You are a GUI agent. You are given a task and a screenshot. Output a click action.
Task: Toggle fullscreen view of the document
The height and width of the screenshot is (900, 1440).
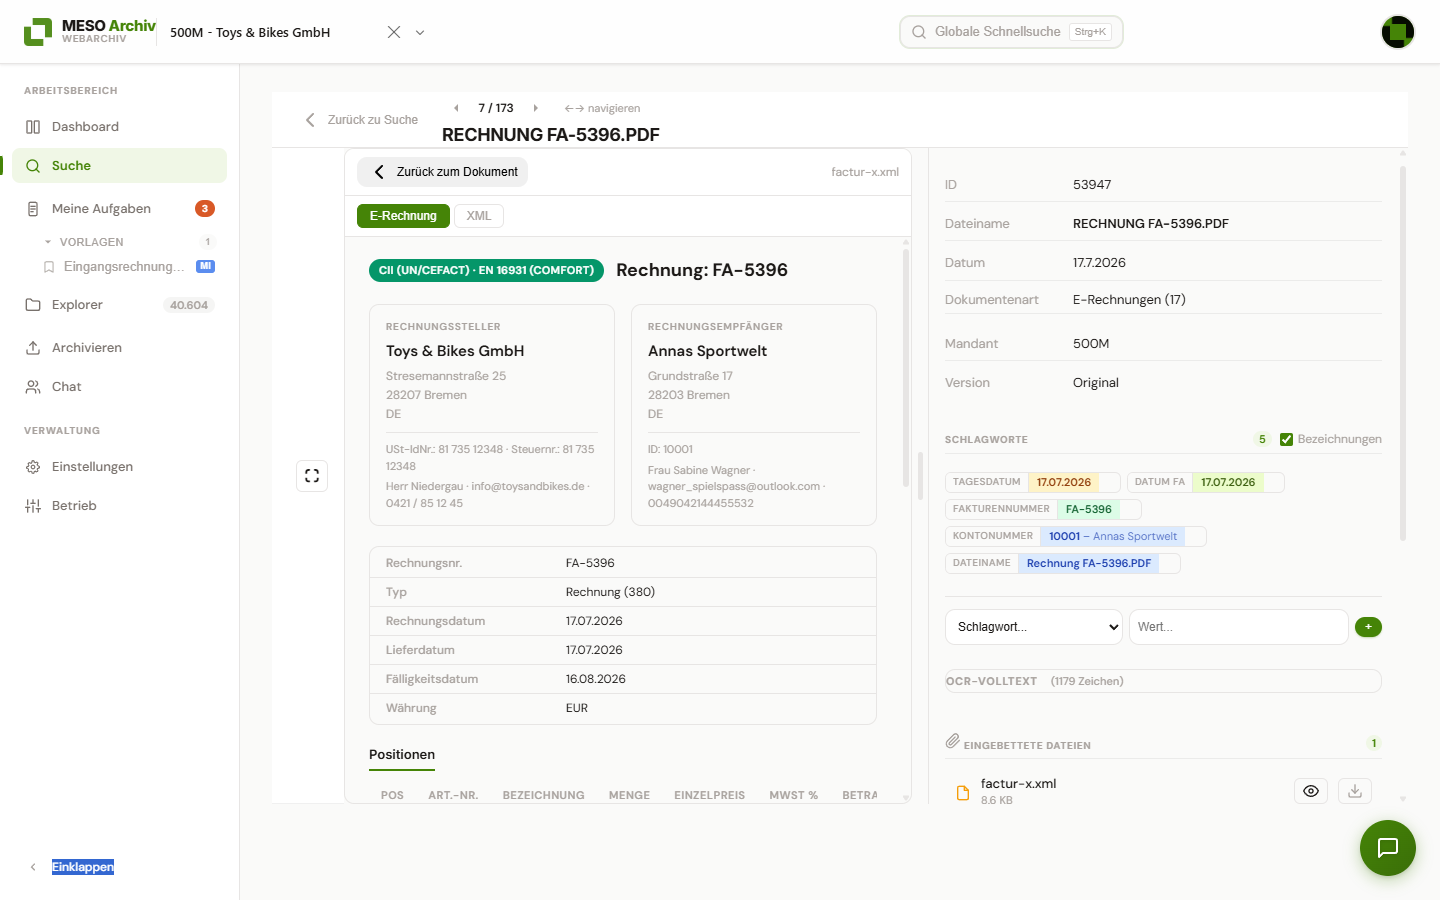click(x=312, y=476)
